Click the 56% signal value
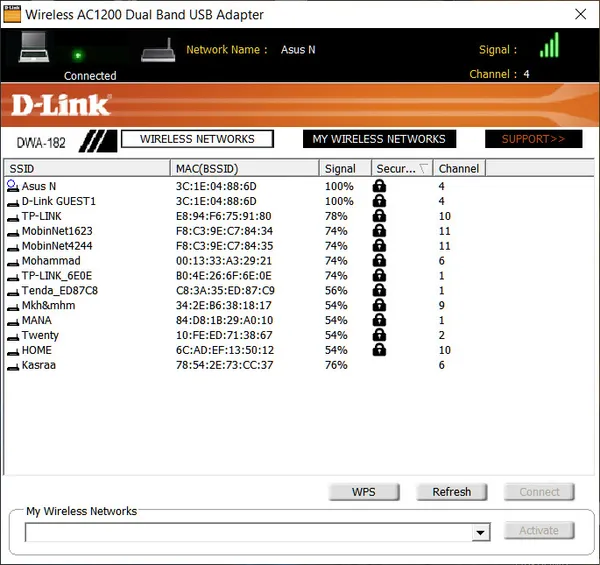 tap(336, 291)
